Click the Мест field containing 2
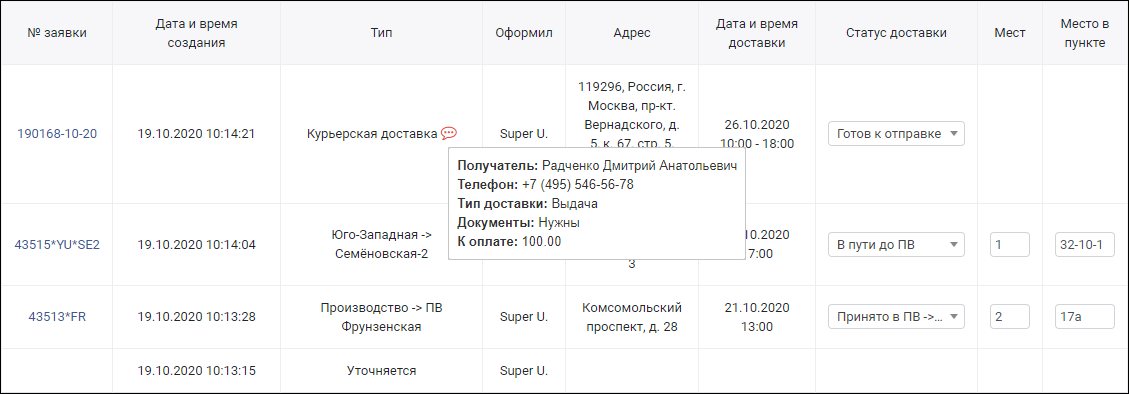The image size is (1129, 394). coord(1009,315)
